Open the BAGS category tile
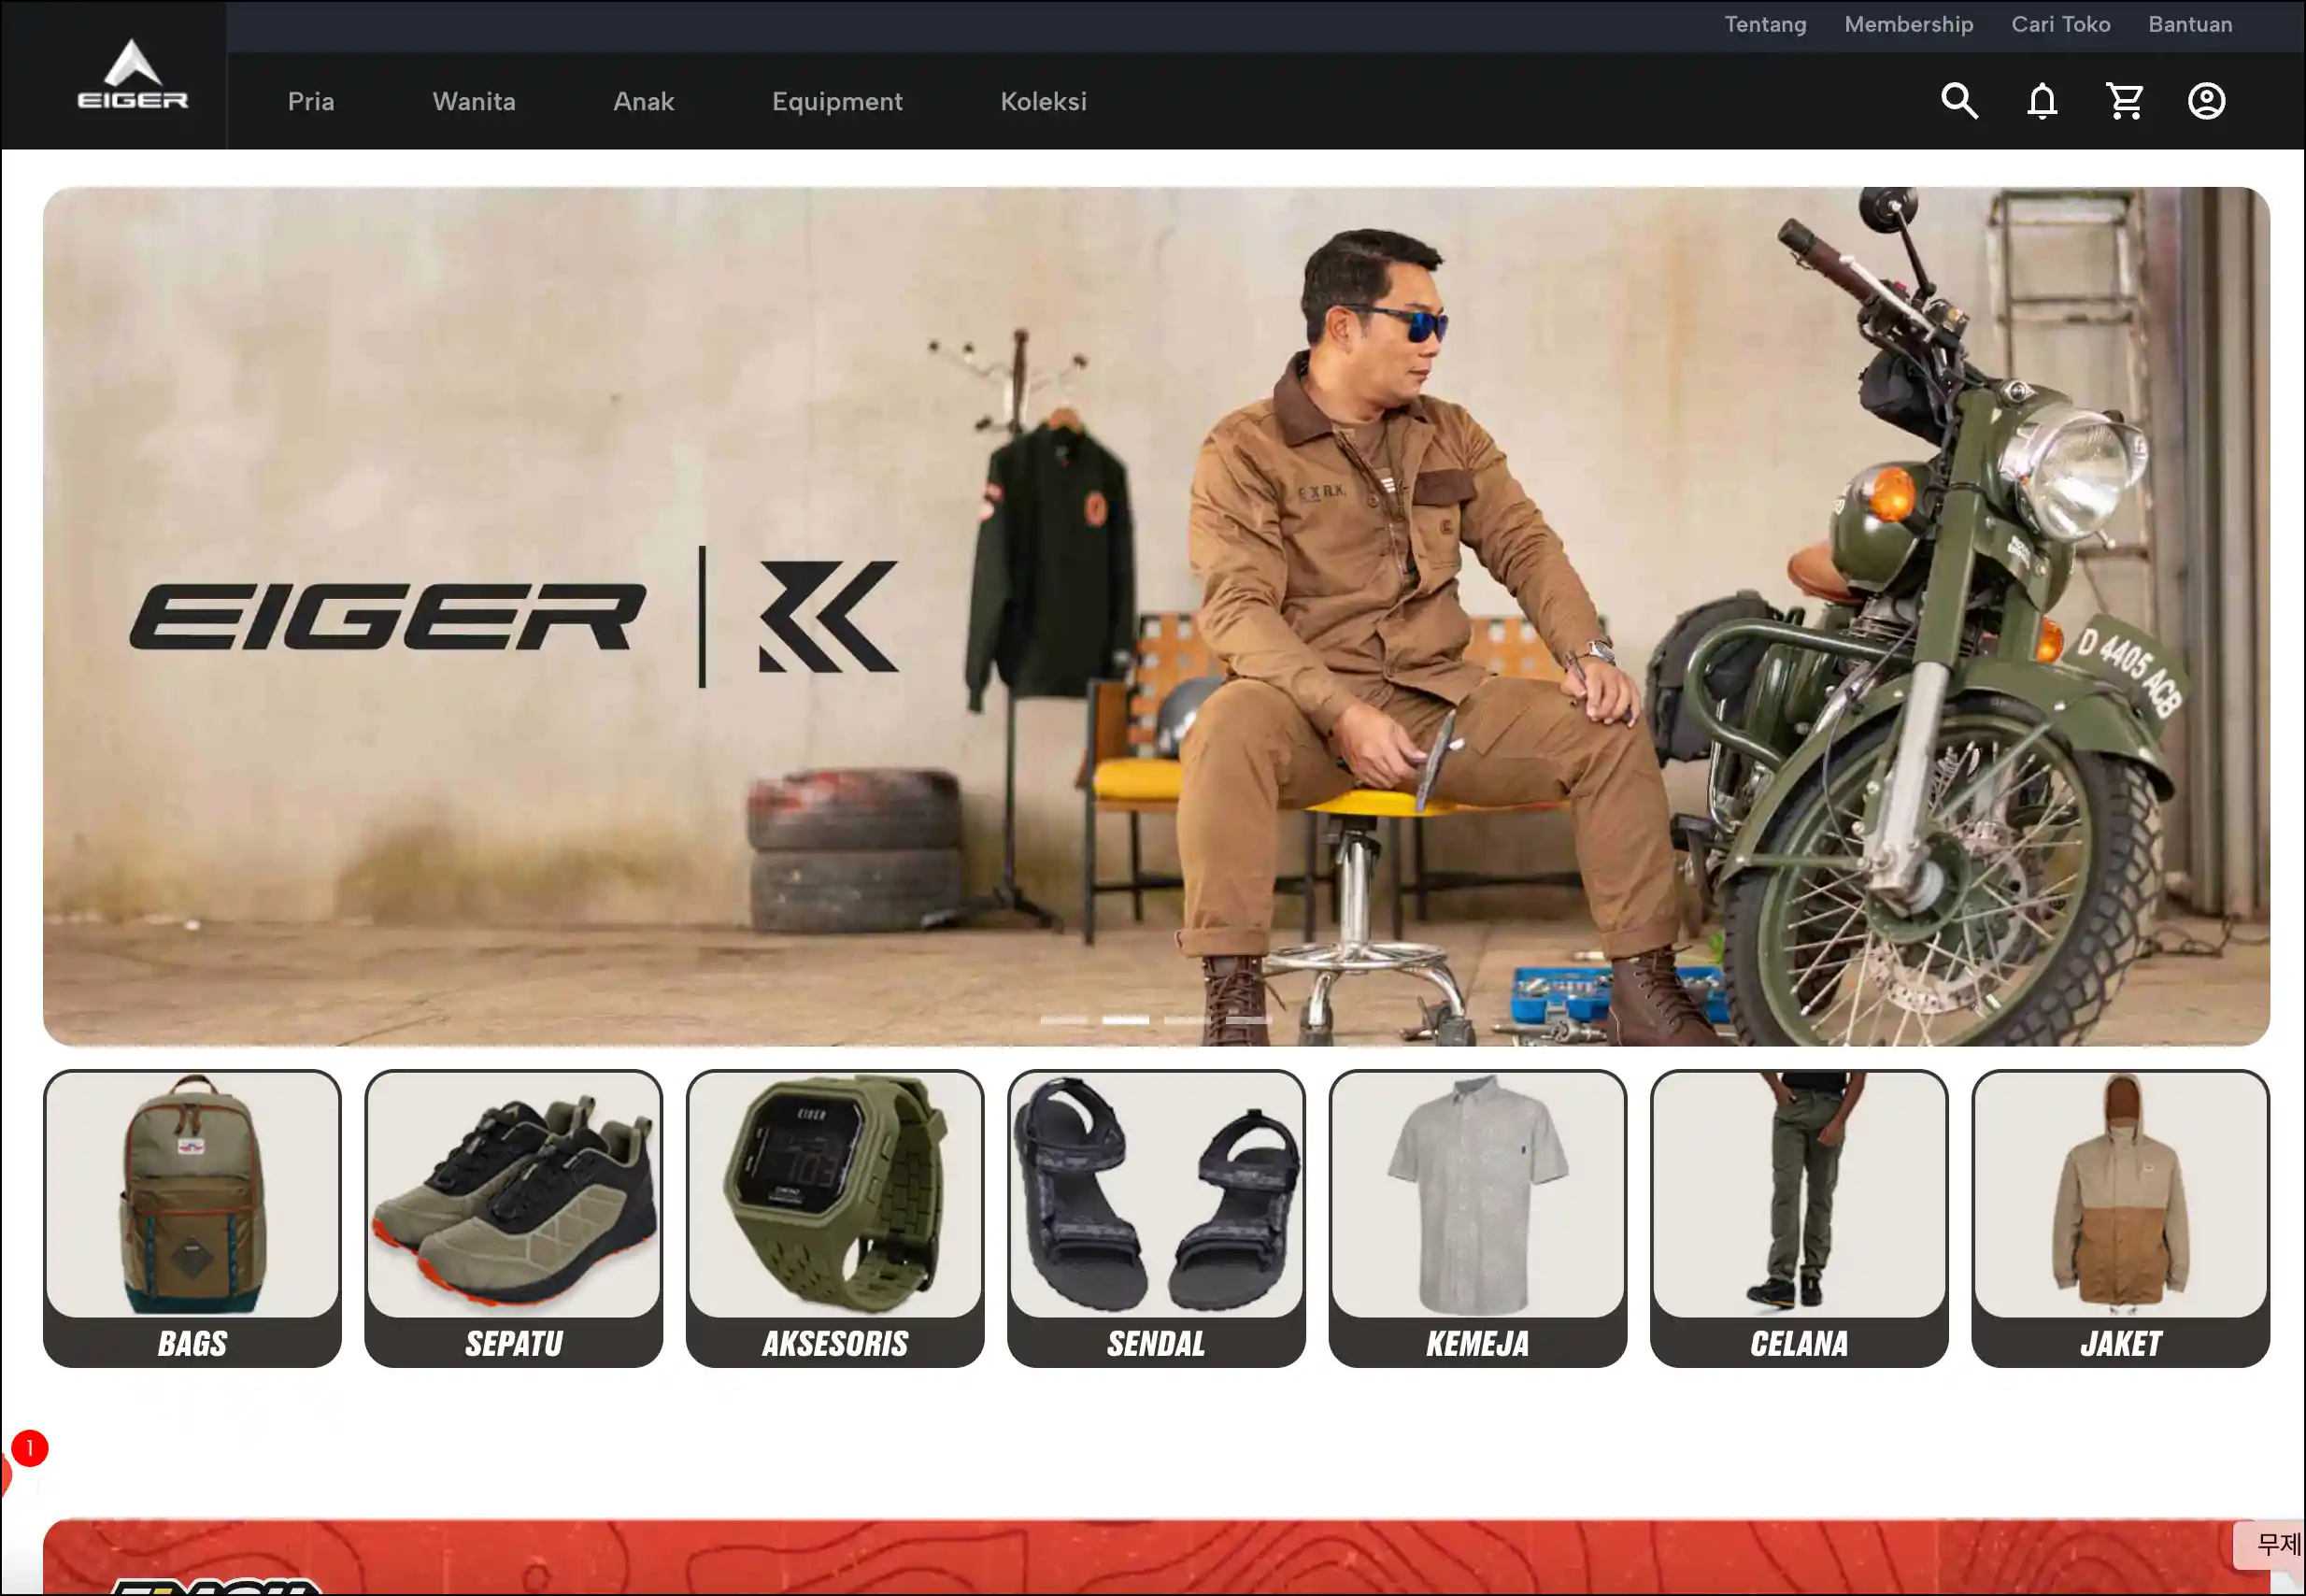Image resolution: width=2306 pixels, height=1596 pixels. pos(192,1218)
